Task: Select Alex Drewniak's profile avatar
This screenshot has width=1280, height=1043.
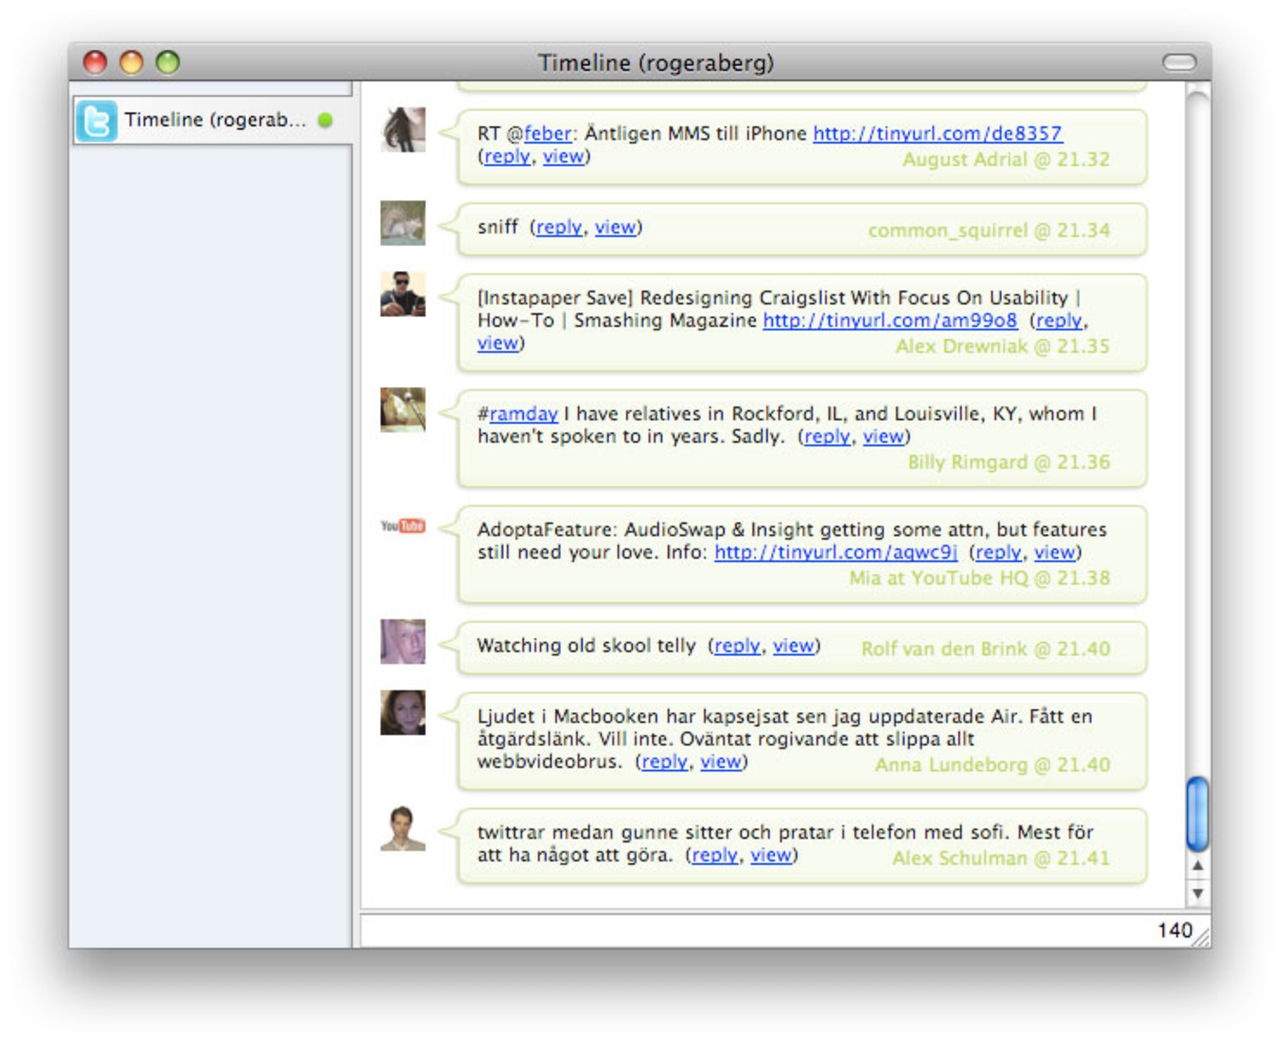Action: tap(403, 294)
